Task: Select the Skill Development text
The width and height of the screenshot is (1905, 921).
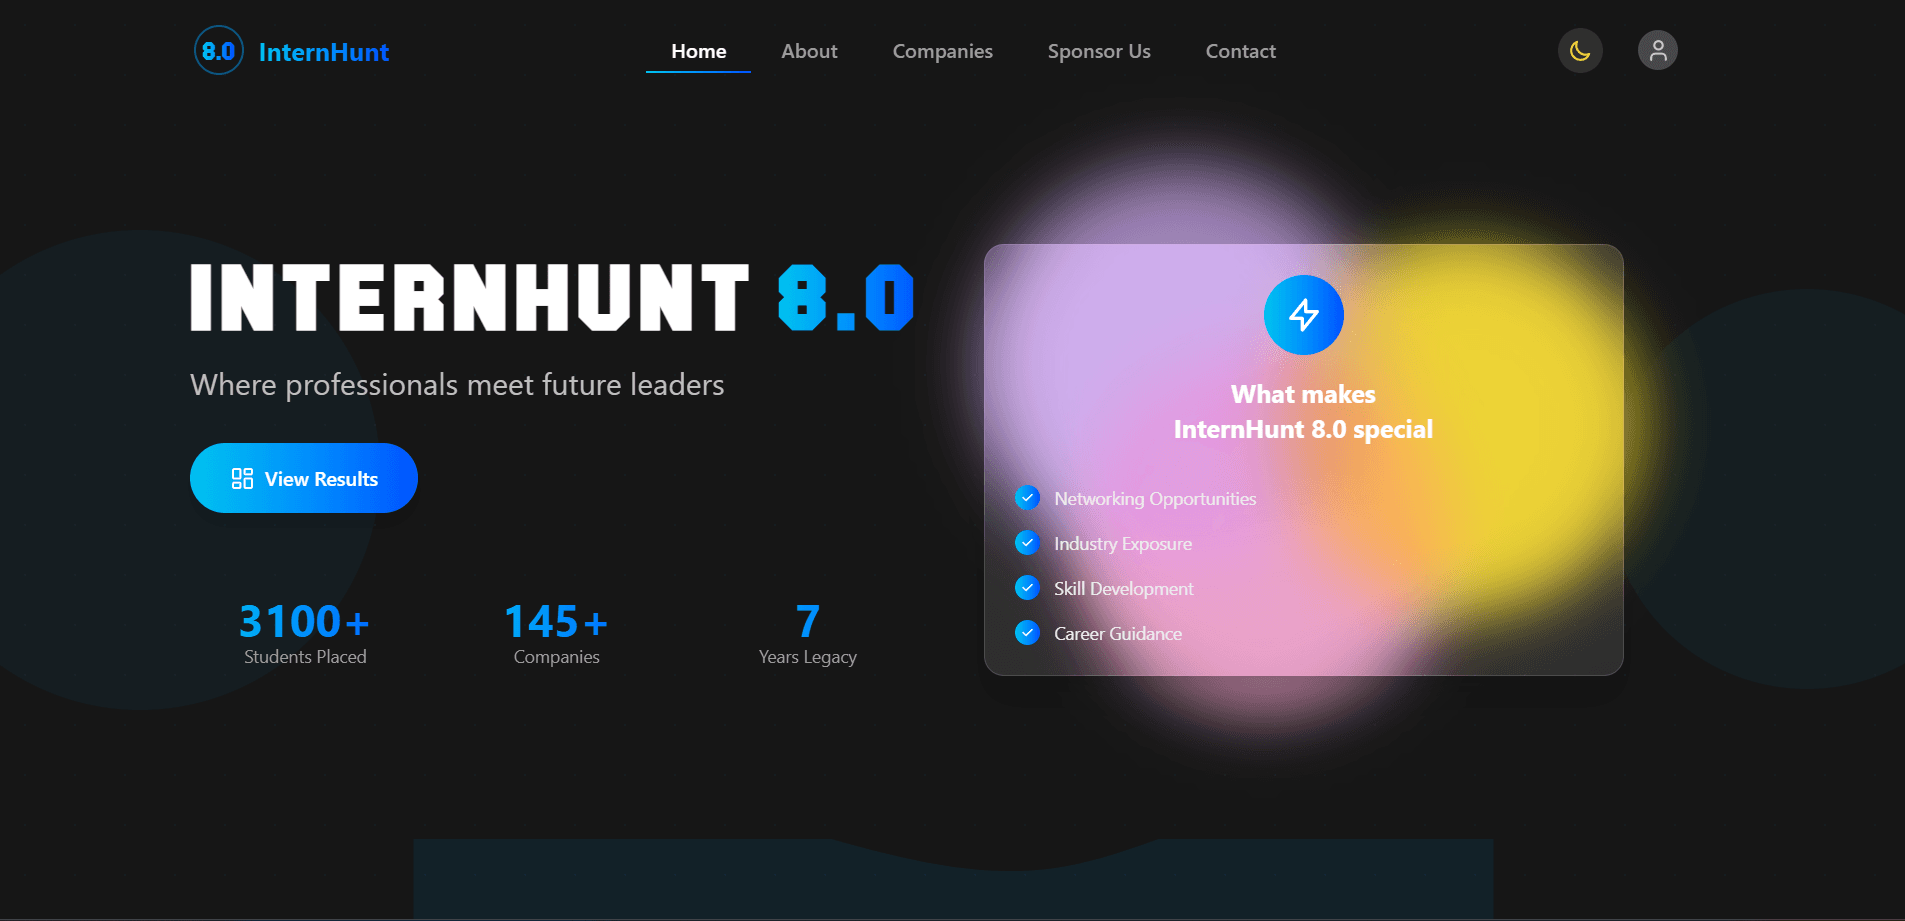Action: click(1124, 589)
